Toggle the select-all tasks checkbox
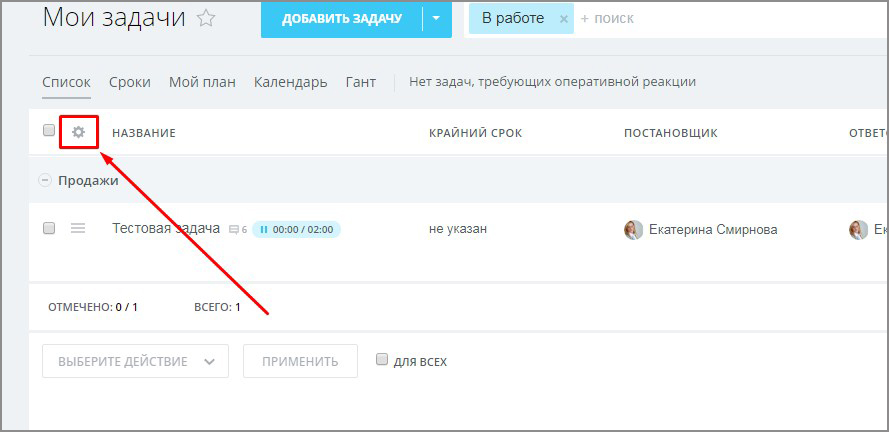This screenshot has height=432, width=889. coord(49,131)
